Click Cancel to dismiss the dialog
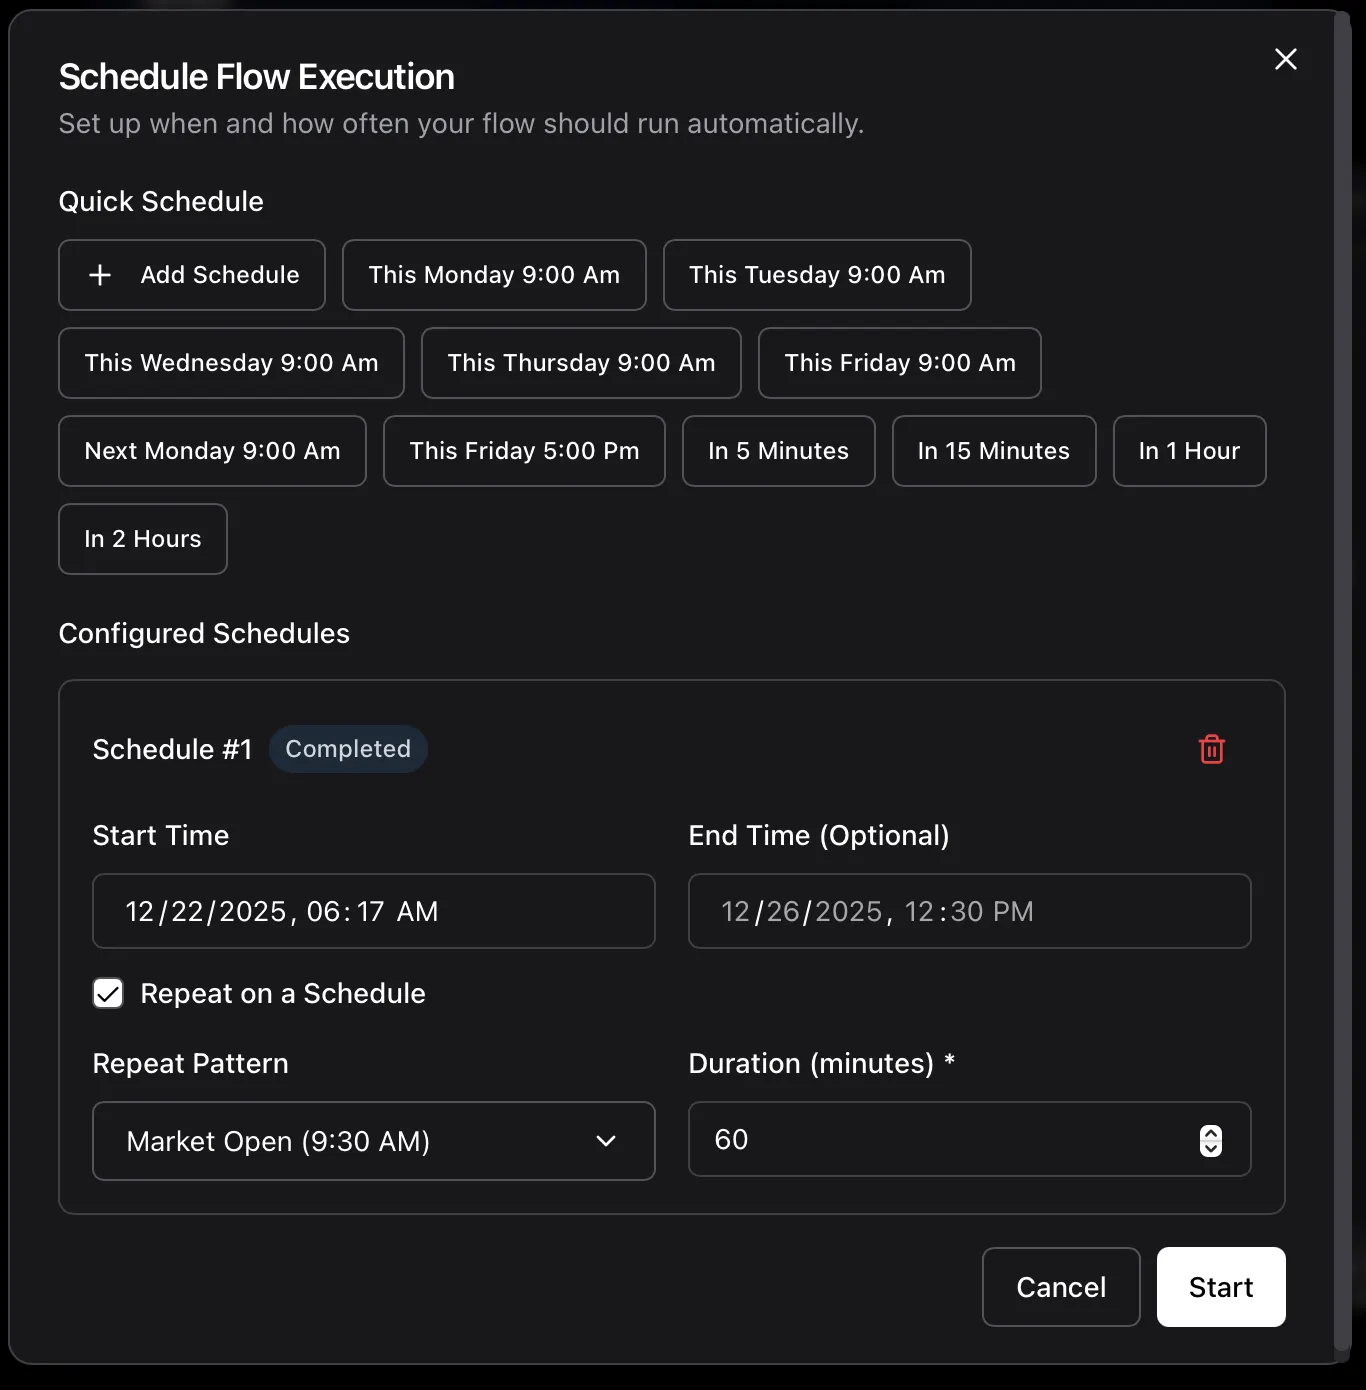The image size is (1366, 1390). (x=1061, y=1287)
